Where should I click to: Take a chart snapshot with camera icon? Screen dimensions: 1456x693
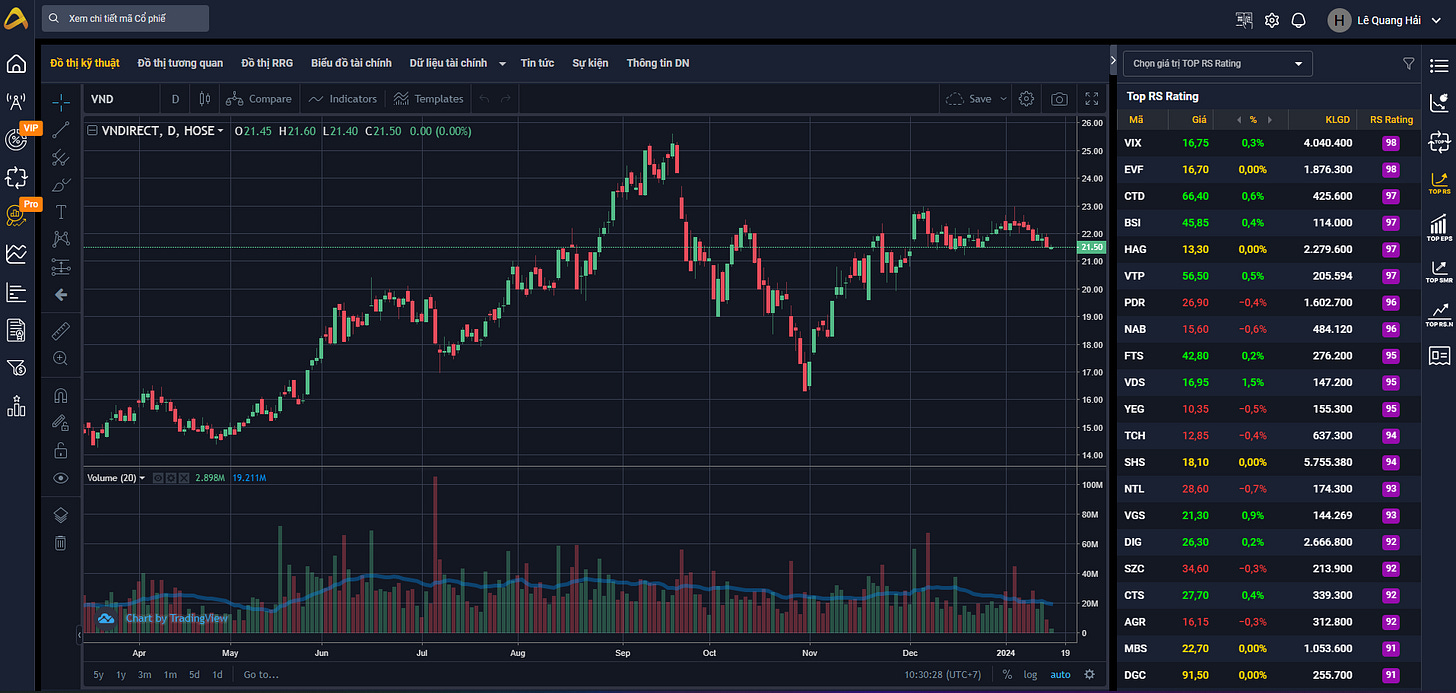click(1059, 99)
